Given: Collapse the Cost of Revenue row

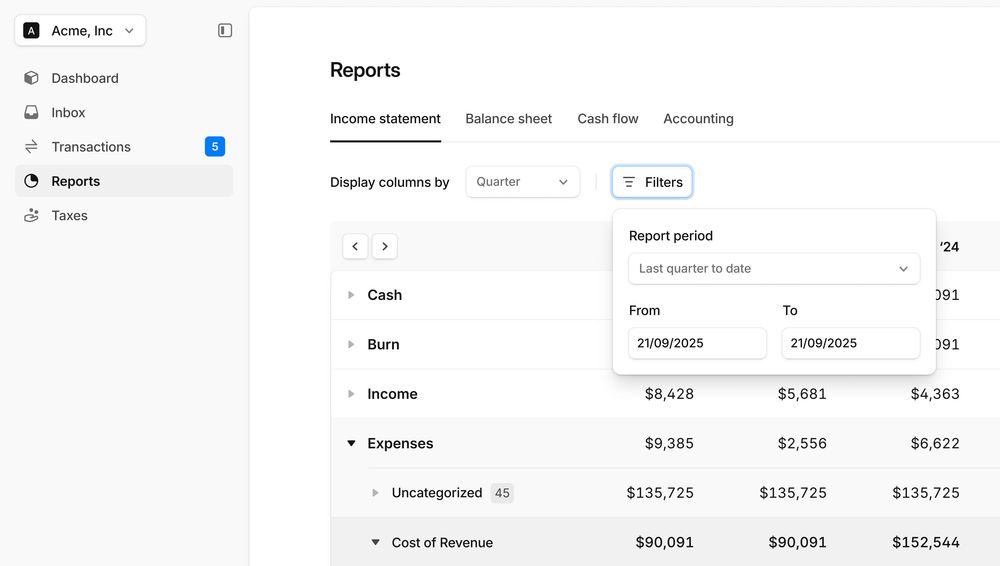Looking at the screenshot, I should click(x=375, y=542).
